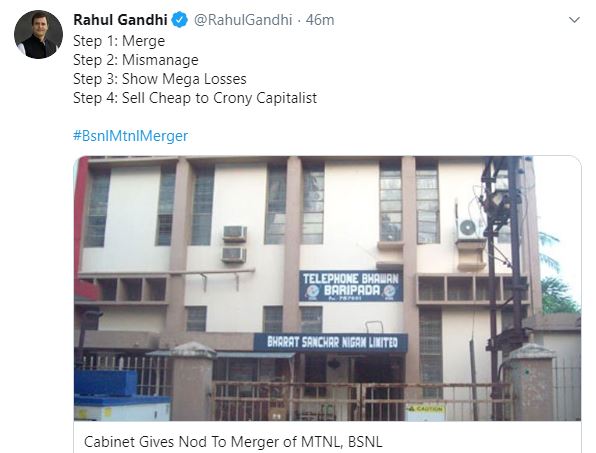This screenshot has height=453, width=596.
Task: Click the electric transformer pole in photo
Action: click(x=502, y=266)
